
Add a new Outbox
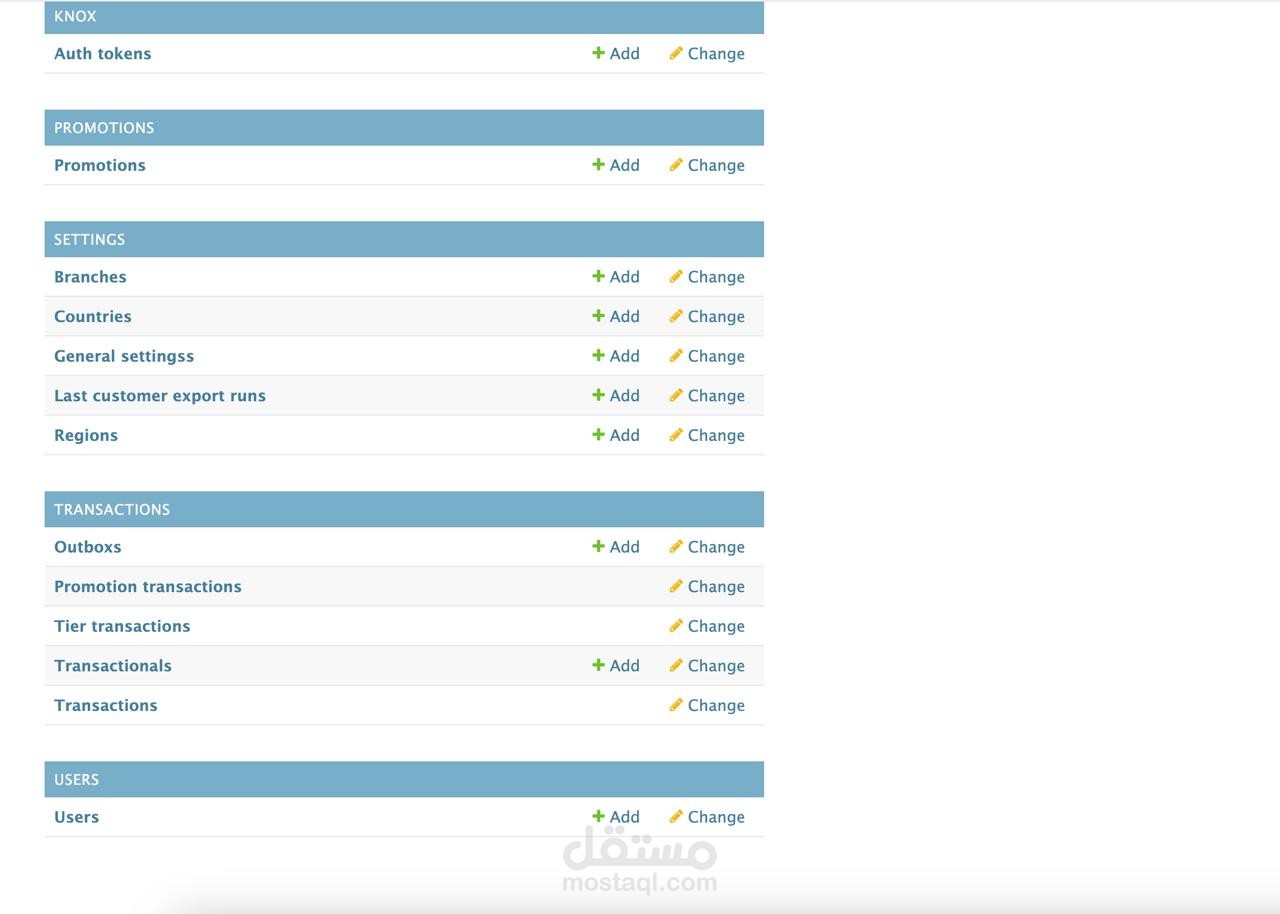[616, 547]
